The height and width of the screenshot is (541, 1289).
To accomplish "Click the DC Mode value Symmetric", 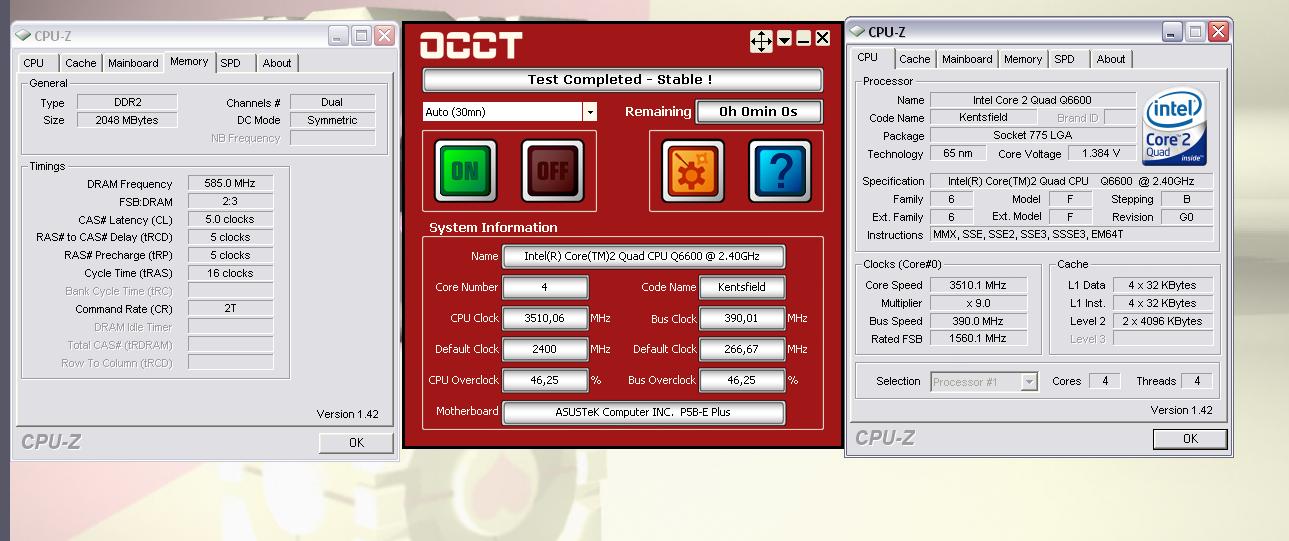I will (332, 120).
